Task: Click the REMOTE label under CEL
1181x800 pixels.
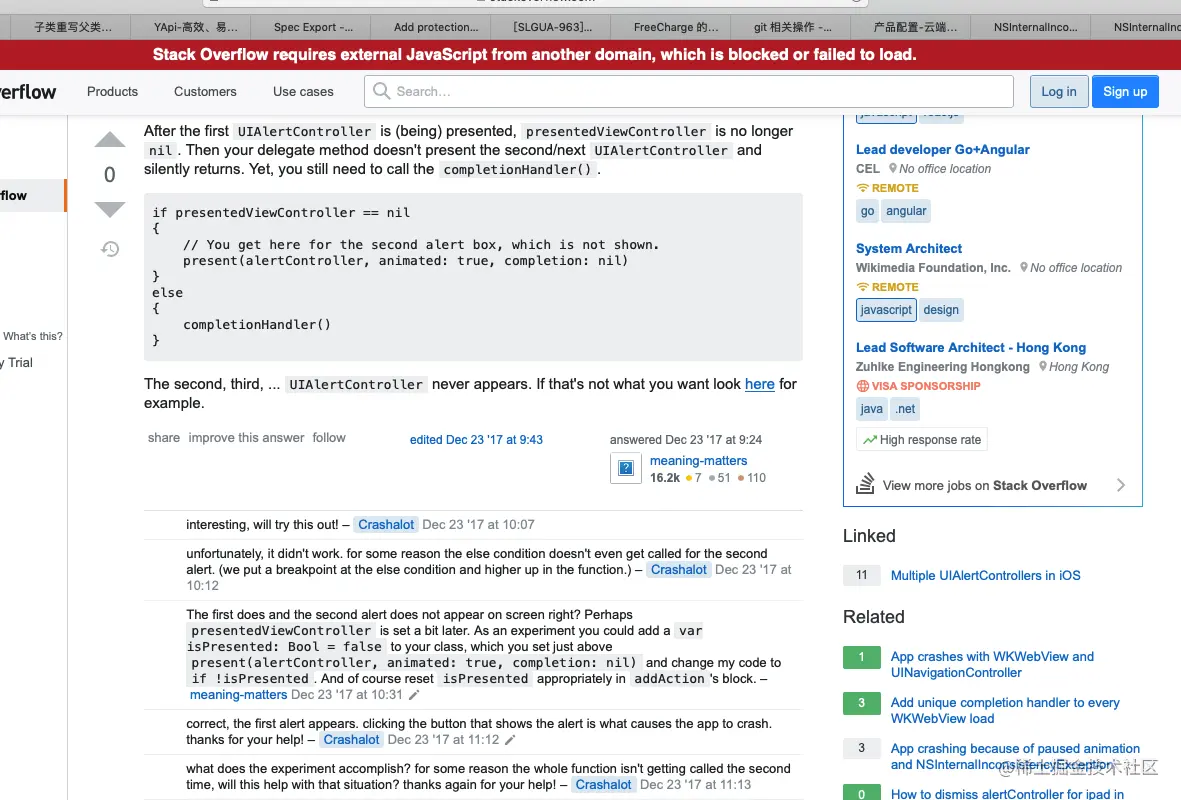Action: click(x=887, y=188)
